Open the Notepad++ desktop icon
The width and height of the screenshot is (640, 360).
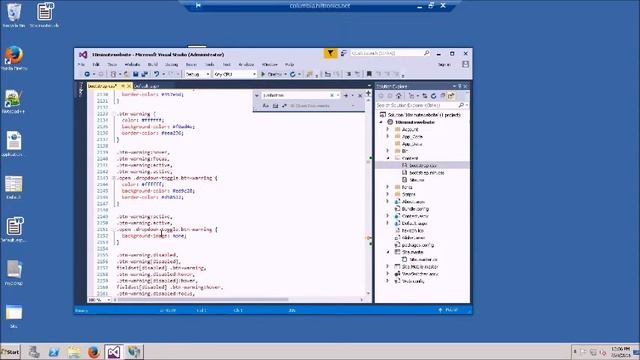13,102
